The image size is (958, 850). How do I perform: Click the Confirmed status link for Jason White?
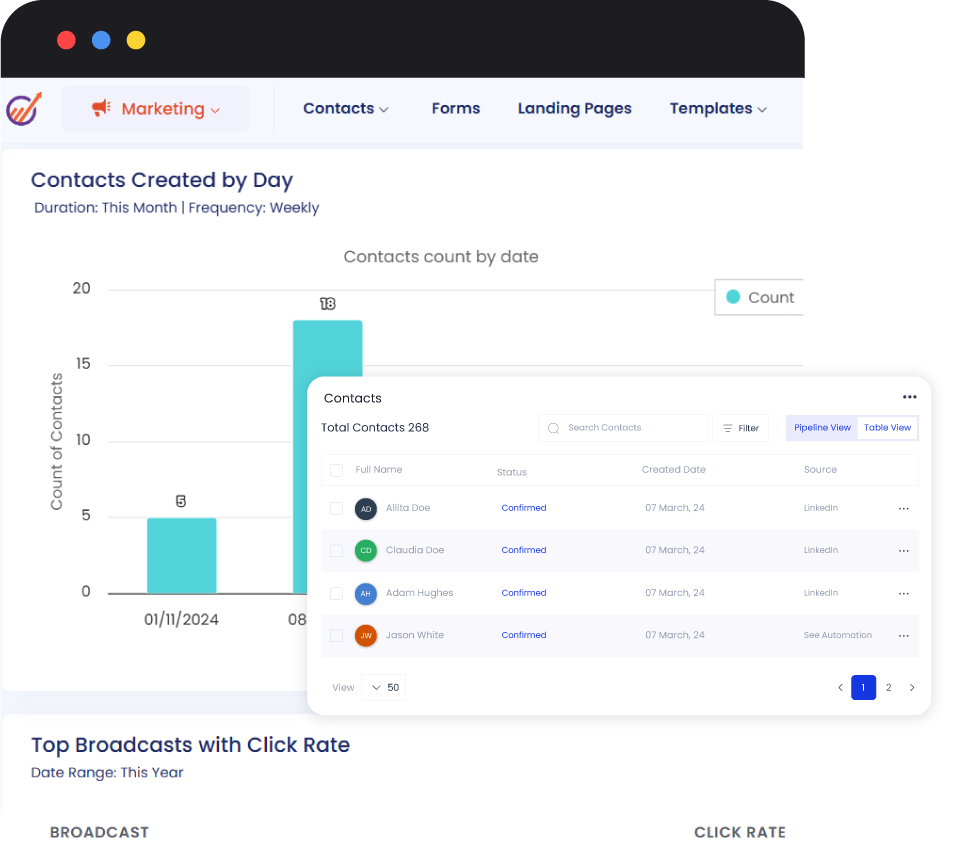click(524, 636)
